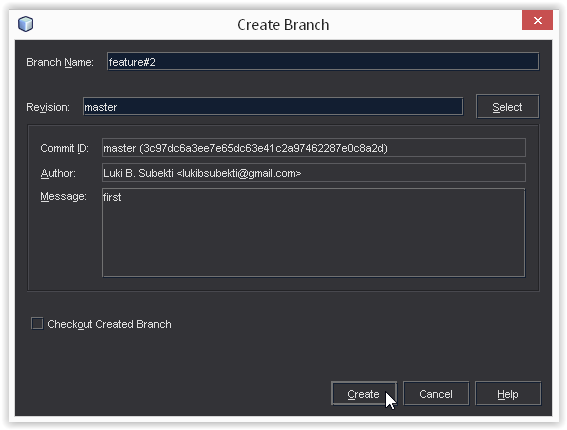This screenshot has width=567, height=430.
Task: Click the word 'first' in the commit message
Action: 112,197
